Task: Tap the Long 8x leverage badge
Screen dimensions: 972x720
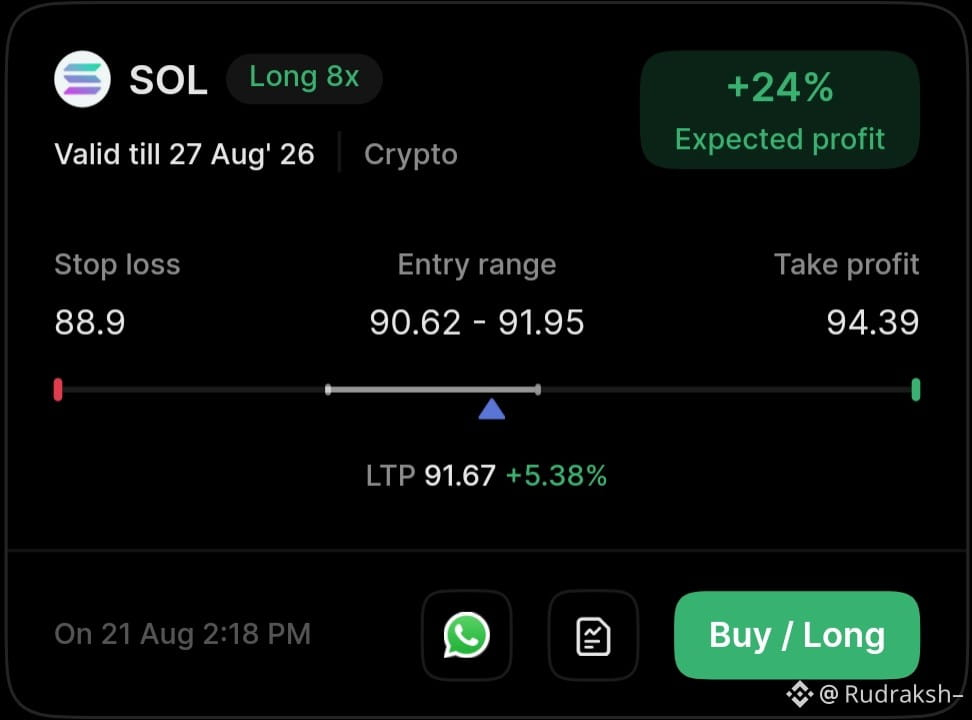Action: click(304, 78)
